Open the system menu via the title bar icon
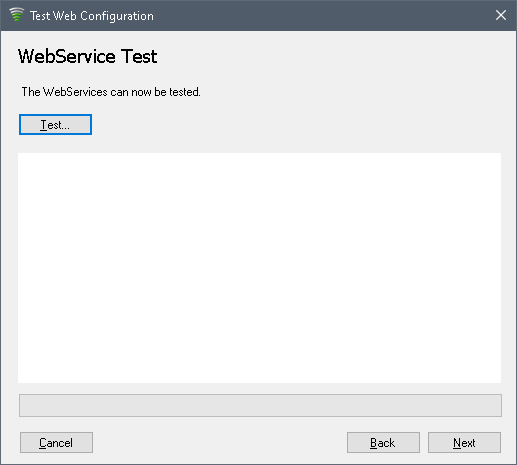Image resolution: width=517 pixels, height=465 pixels. [x=16, y=15]
